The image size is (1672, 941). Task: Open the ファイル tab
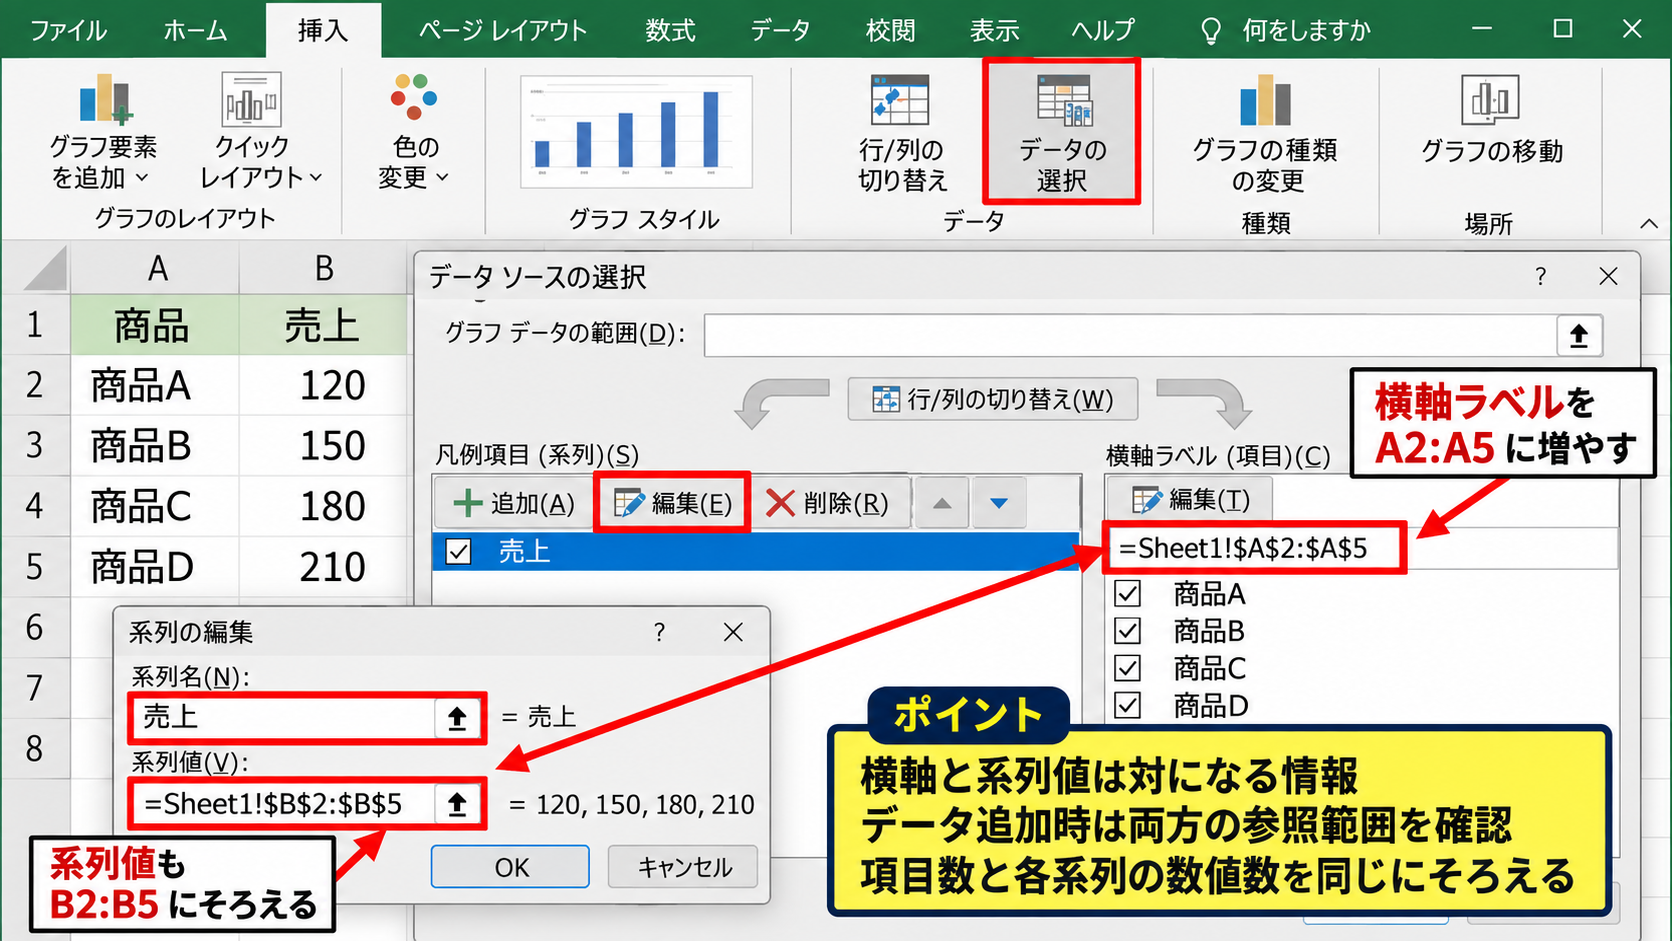point(68,30)
